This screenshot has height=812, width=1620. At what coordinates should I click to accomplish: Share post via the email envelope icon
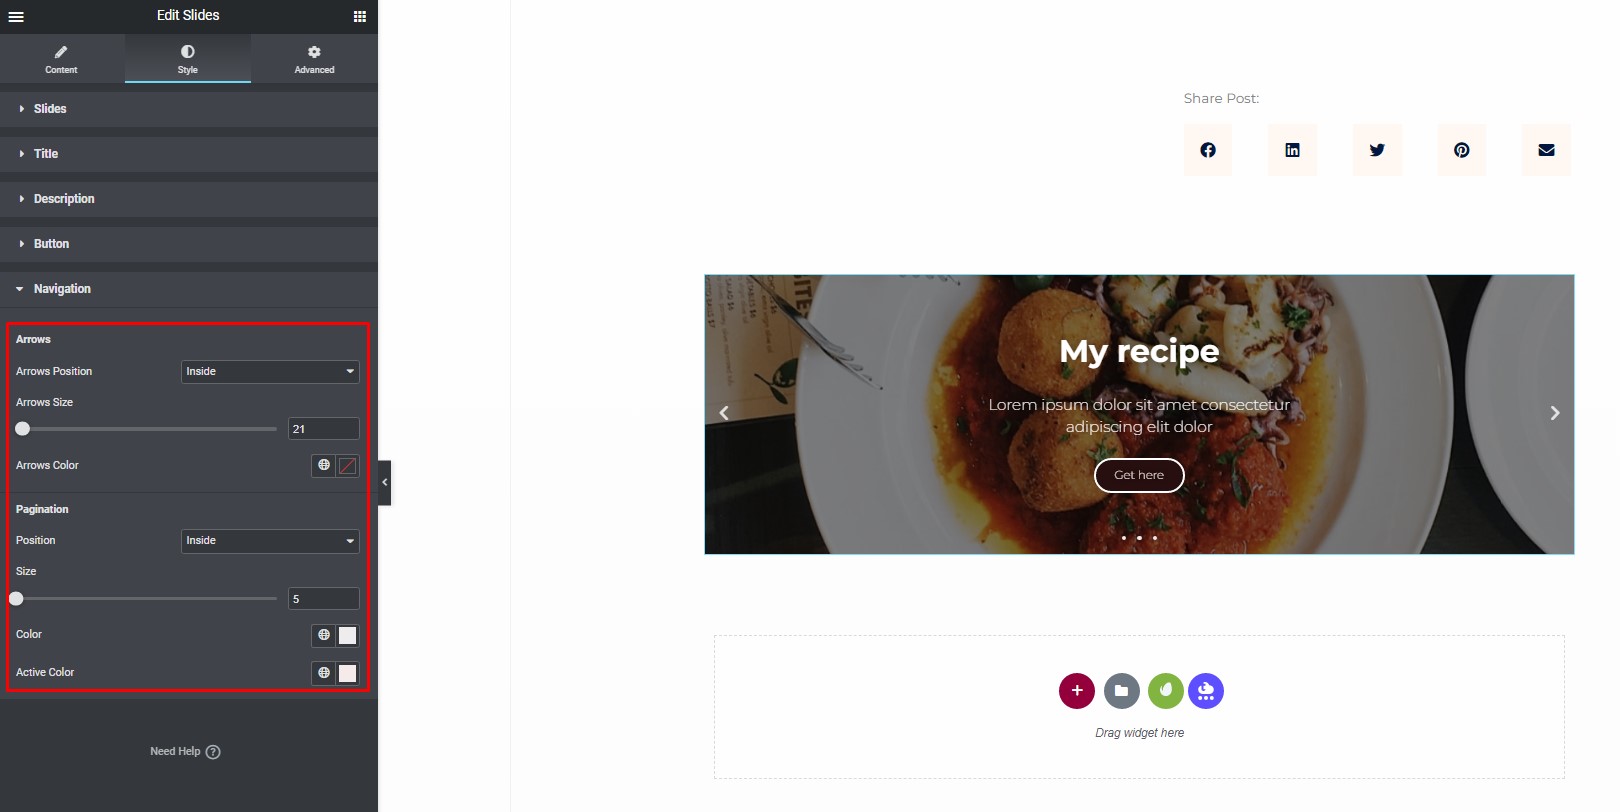[x=1546, y=150]
